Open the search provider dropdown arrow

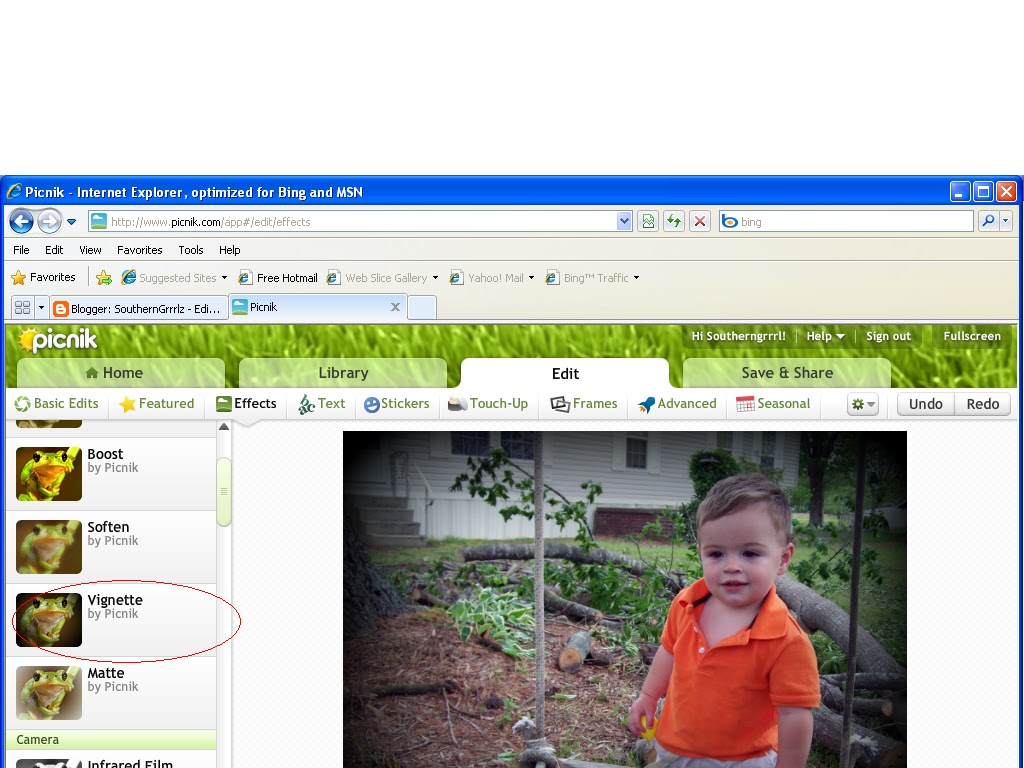click(1006, 221)
